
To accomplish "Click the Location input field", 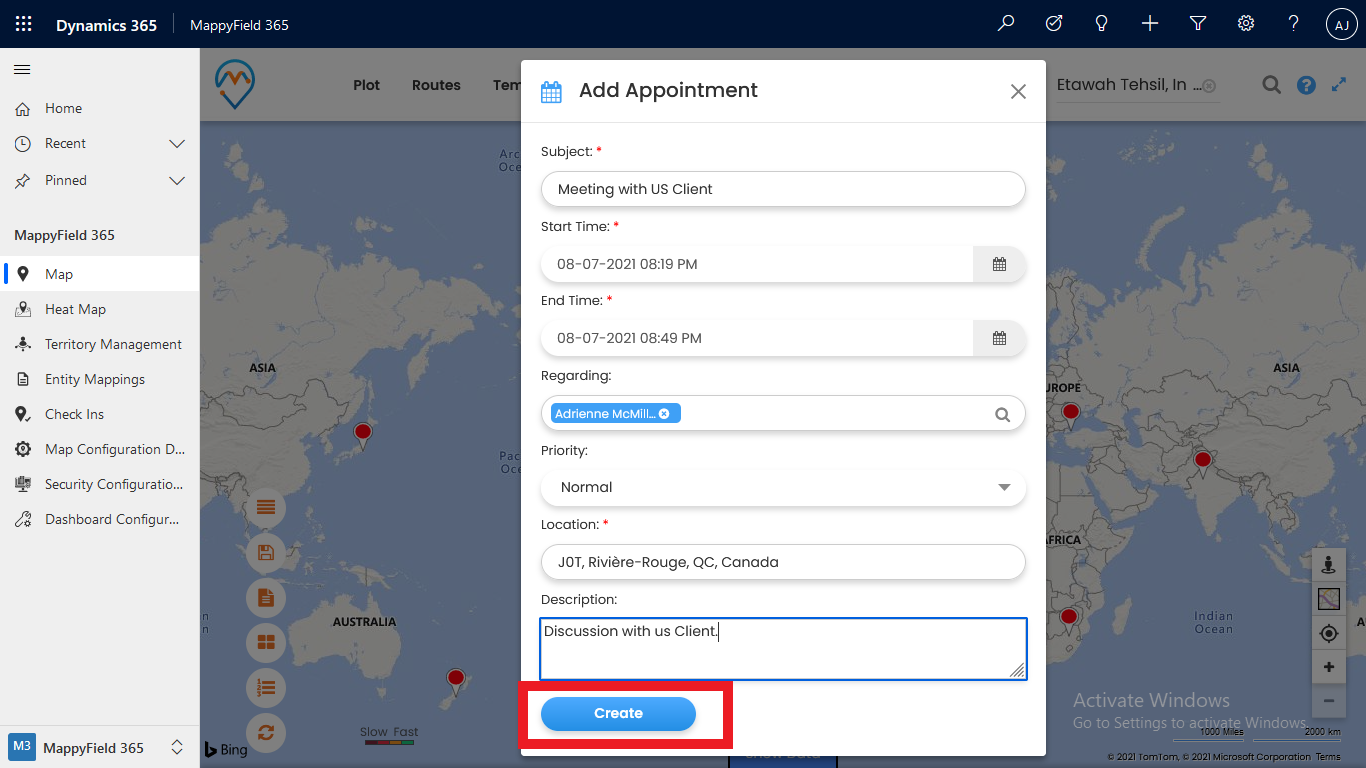I will (x=783, y=562).
